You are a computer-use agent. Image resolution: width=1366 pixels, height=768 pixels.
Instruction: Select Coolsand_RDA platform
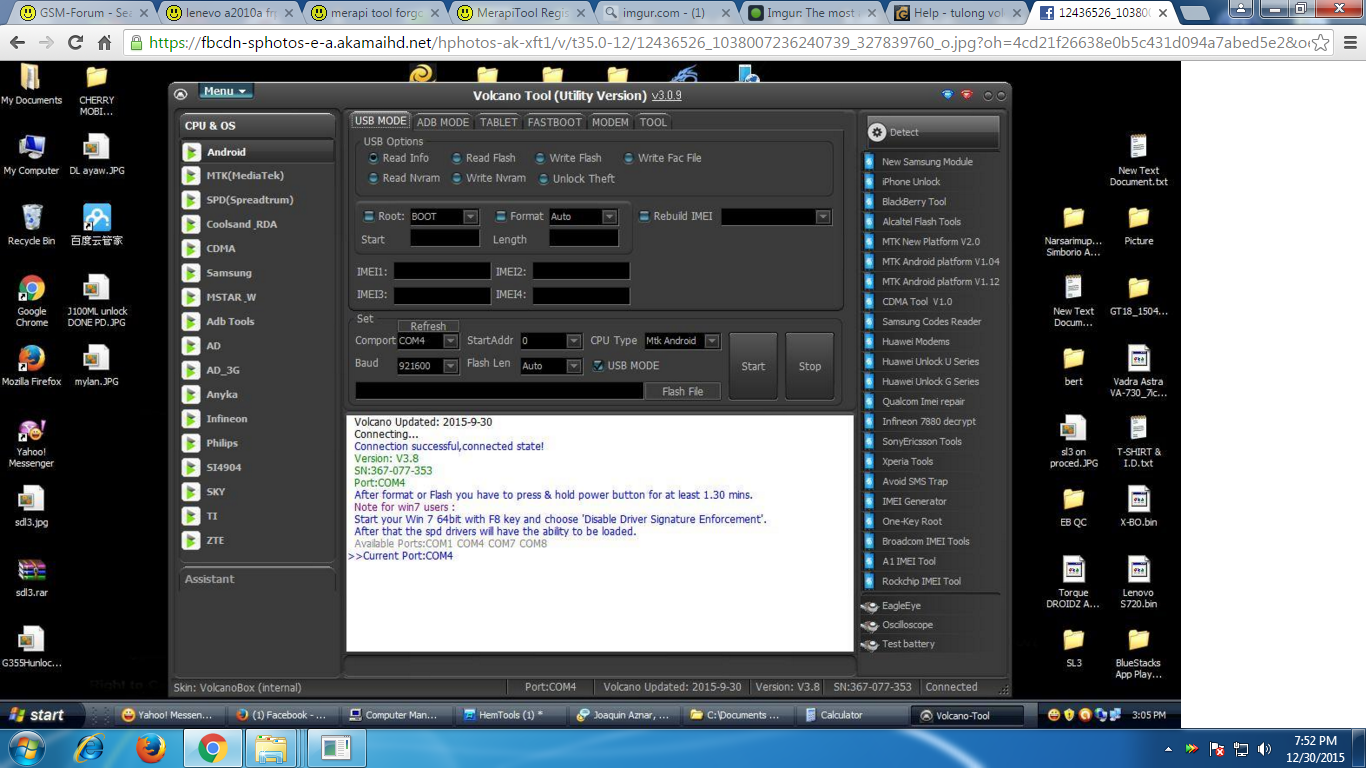click(257, 224)
